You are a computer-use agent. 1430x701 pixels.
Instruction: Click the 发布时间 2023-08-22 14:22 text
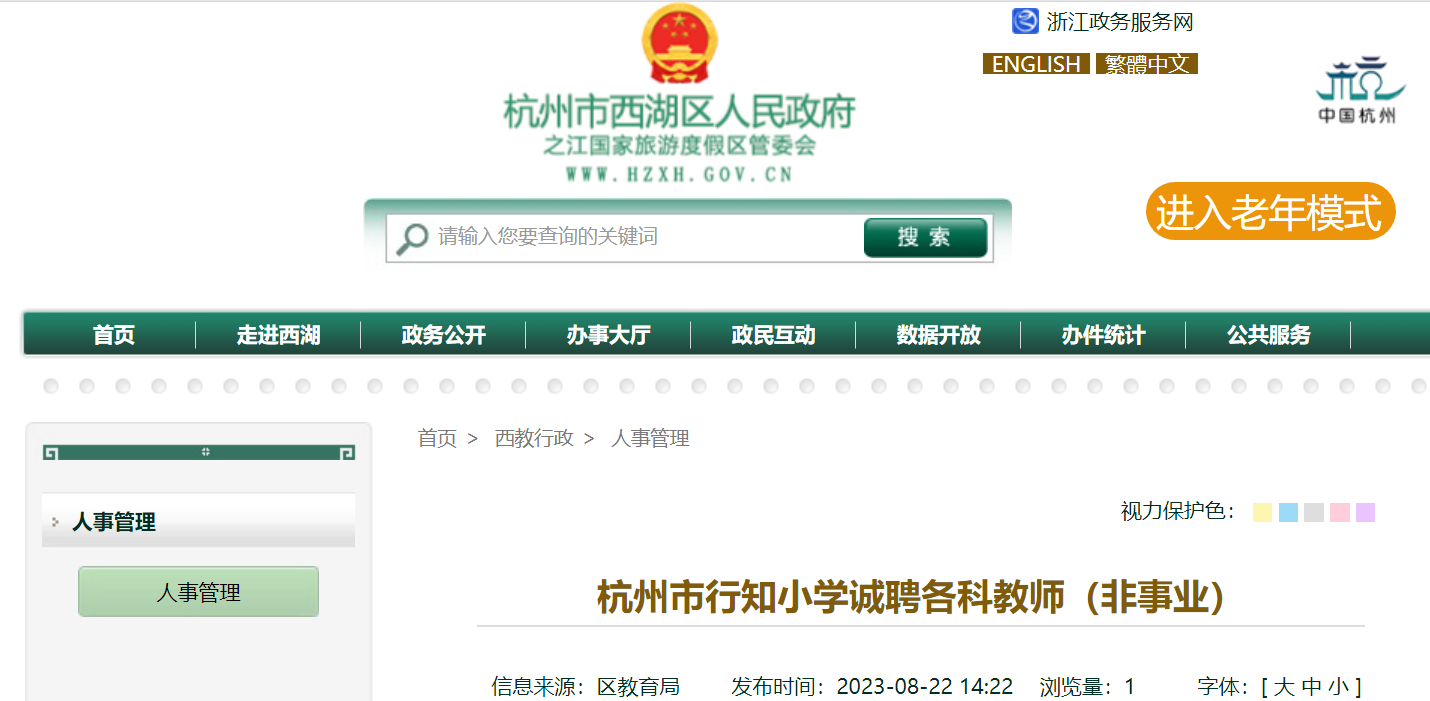coord(872,687)
